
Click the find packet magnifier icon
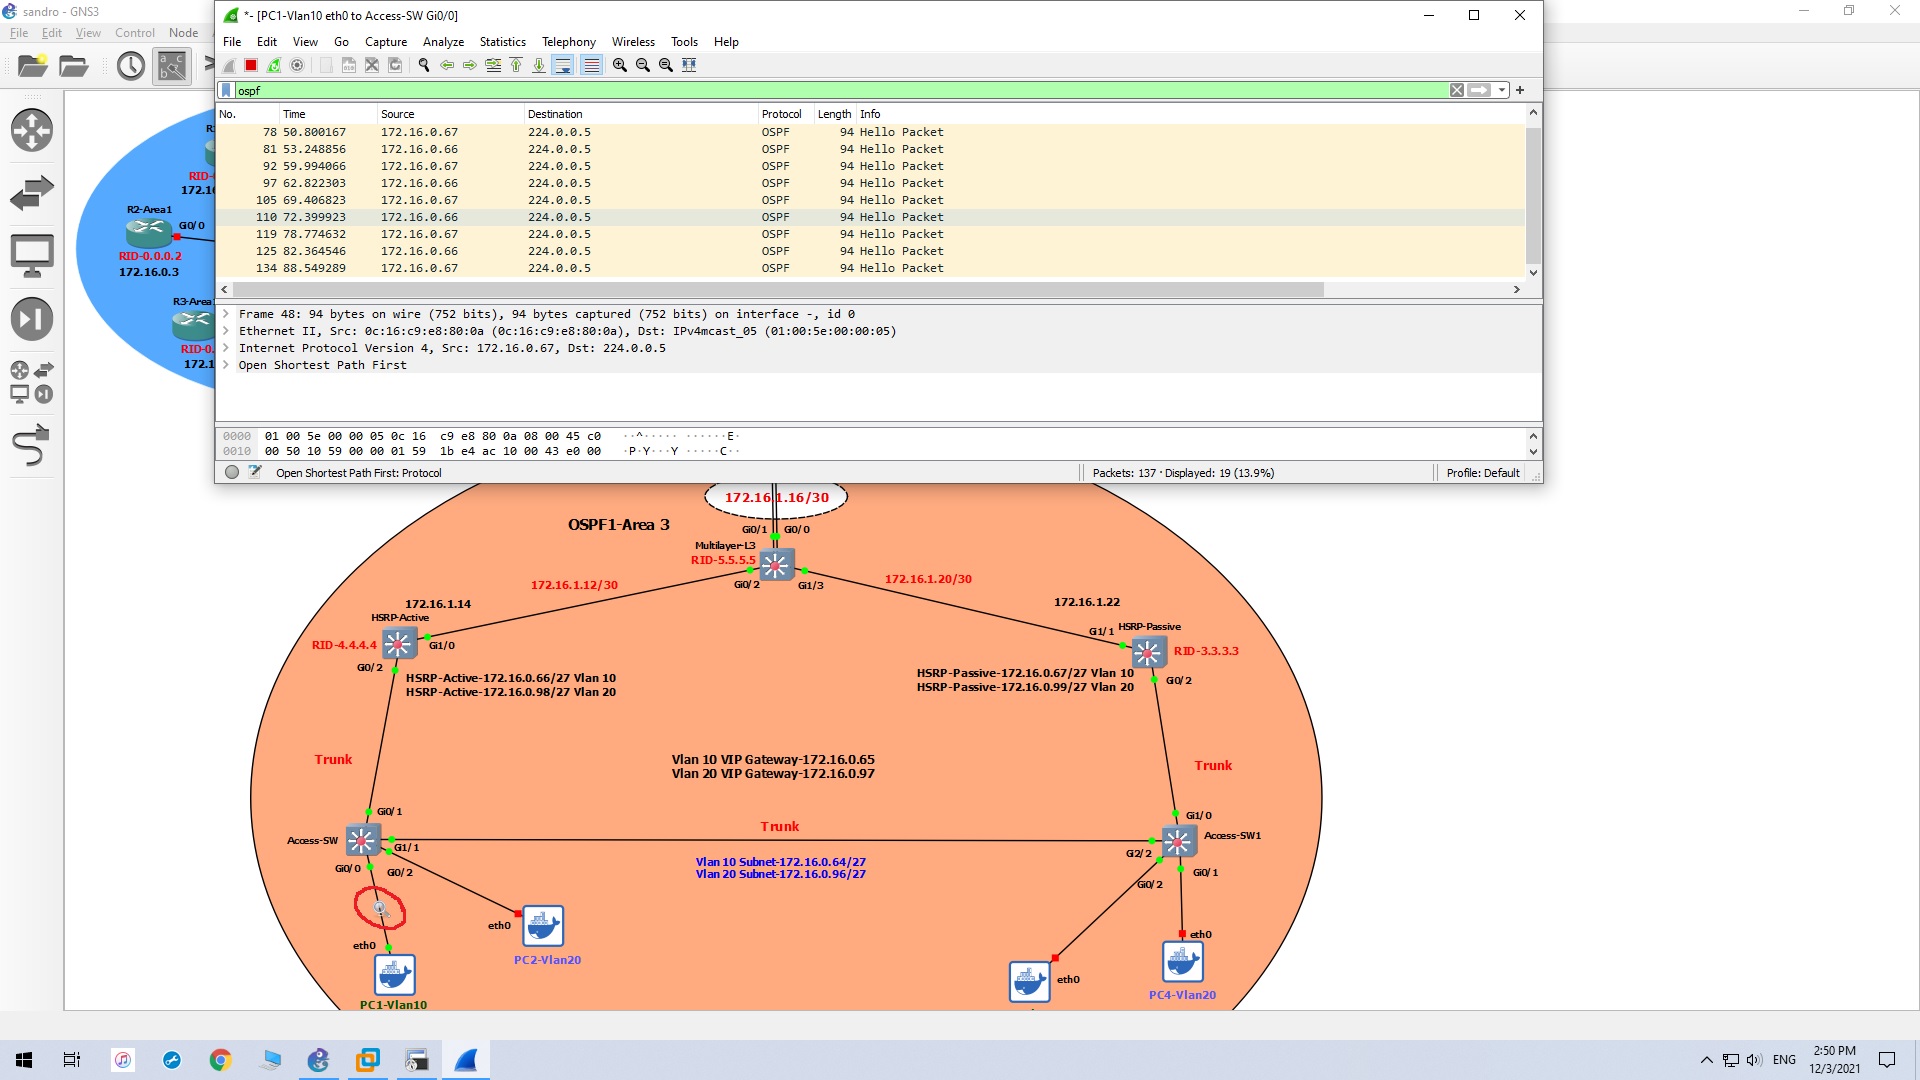click(x=424, y=65)
